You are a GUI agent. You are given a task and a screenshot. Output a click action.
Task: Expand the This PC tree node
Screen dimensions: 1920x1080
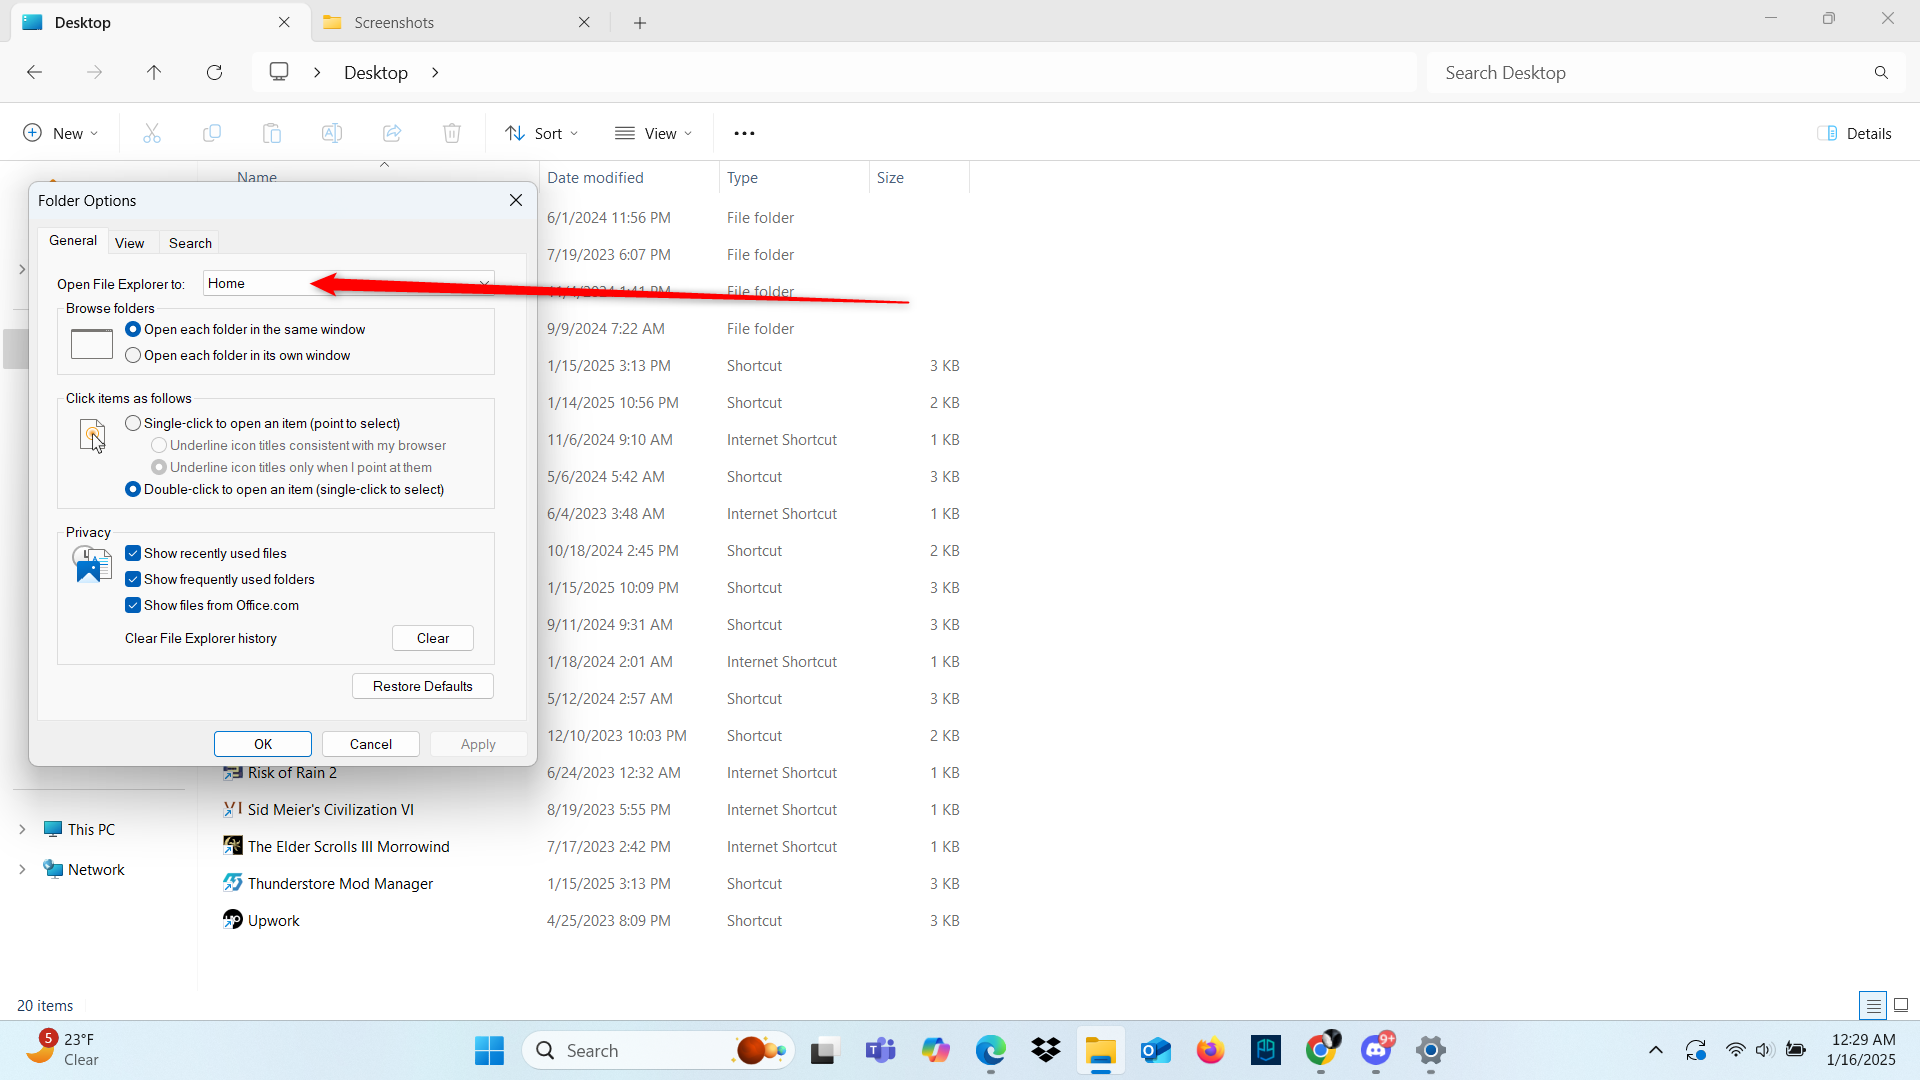[x=22, y=829]
